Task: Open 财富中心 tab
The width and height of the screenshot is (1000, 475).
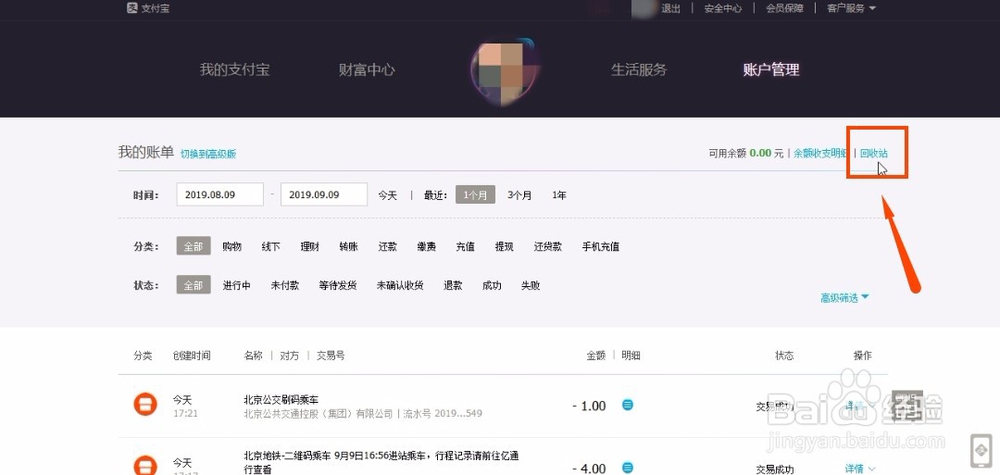Action: click(367, 69)
